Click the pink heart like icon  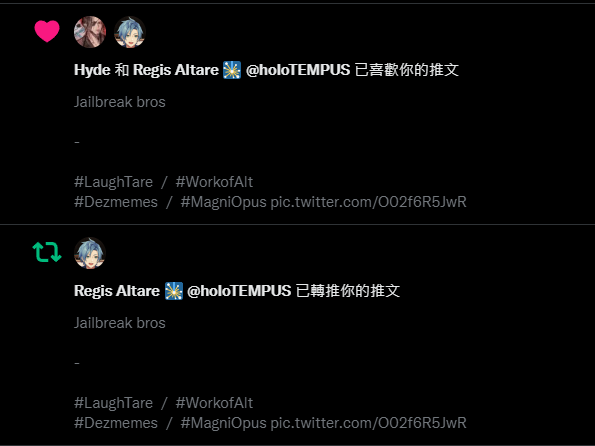pos(47,31)
